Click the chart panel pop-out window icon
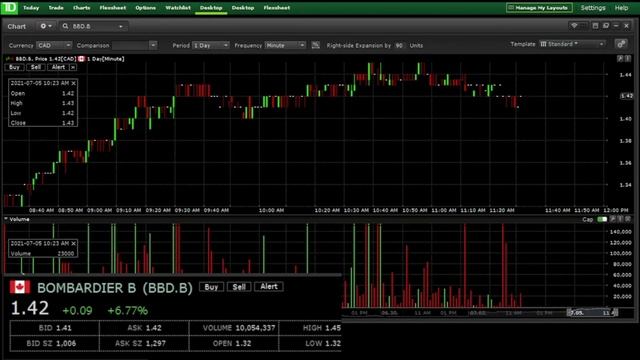The width and height of the screenshot is (640, 360). [x=606, y=26]
